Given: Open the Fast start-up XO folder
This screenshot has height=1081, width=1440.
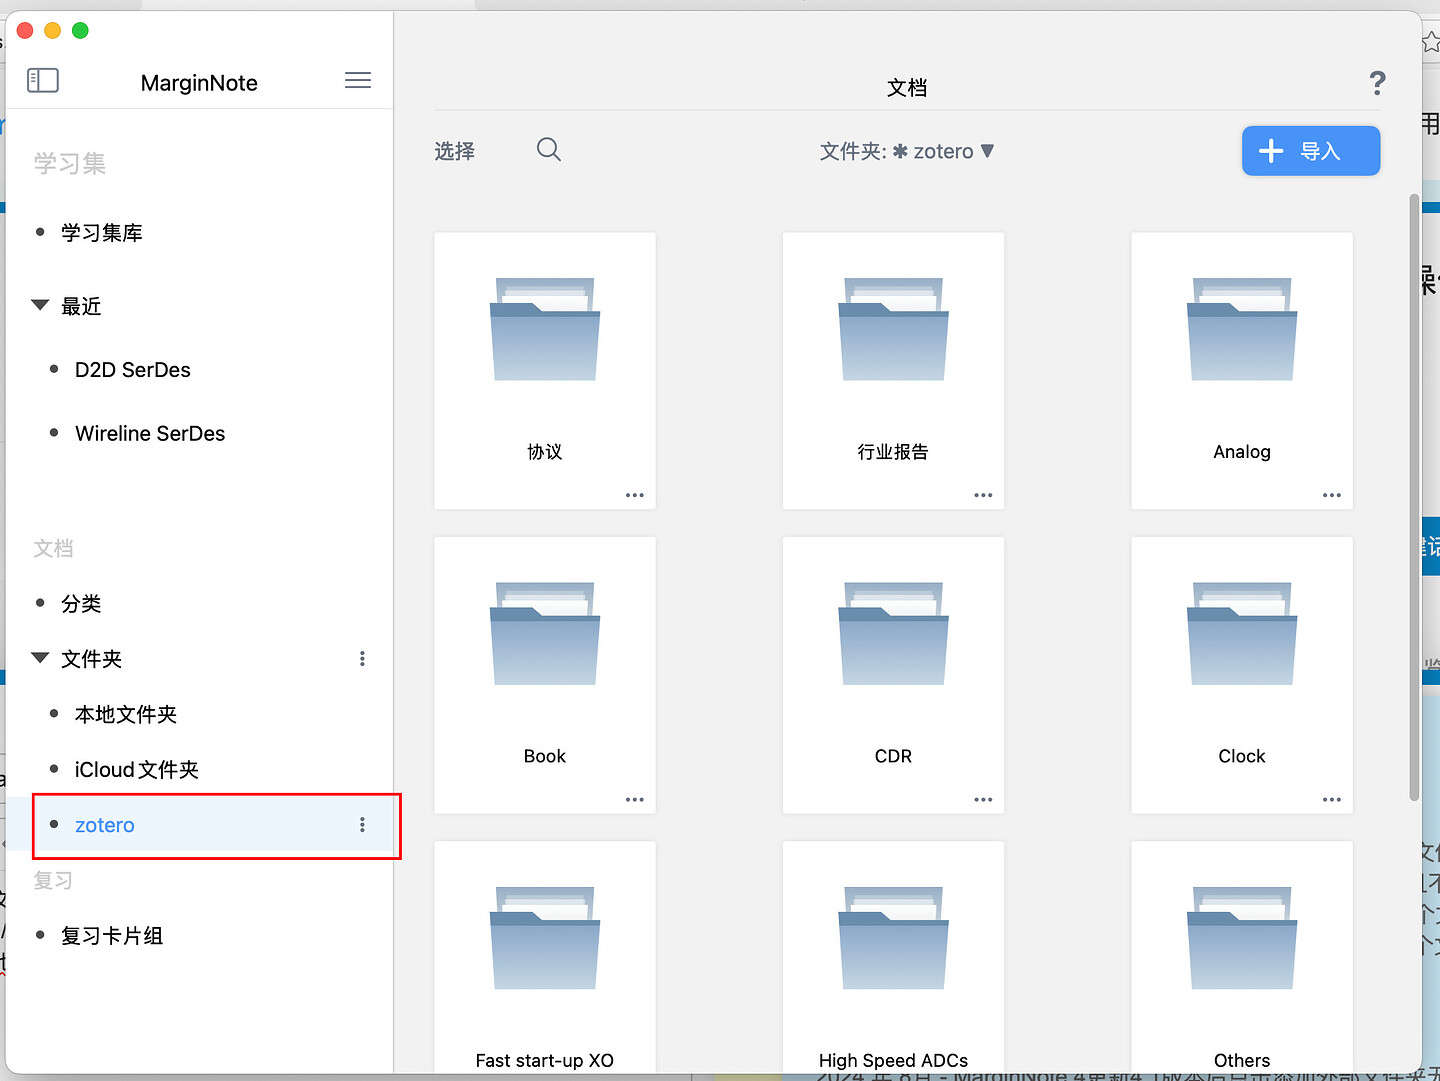Looking at the screenshot, I should pos(545,957).
